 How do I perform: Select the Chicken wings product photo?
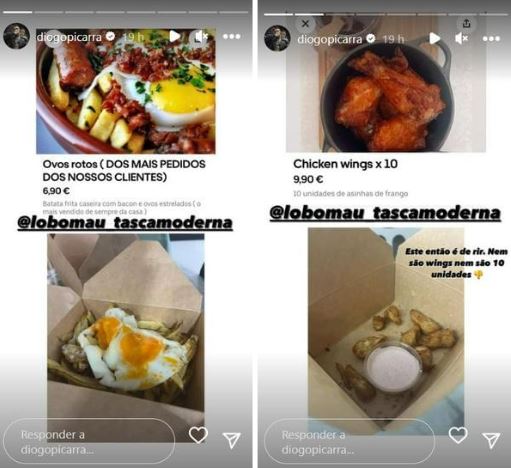click(386, 87)
